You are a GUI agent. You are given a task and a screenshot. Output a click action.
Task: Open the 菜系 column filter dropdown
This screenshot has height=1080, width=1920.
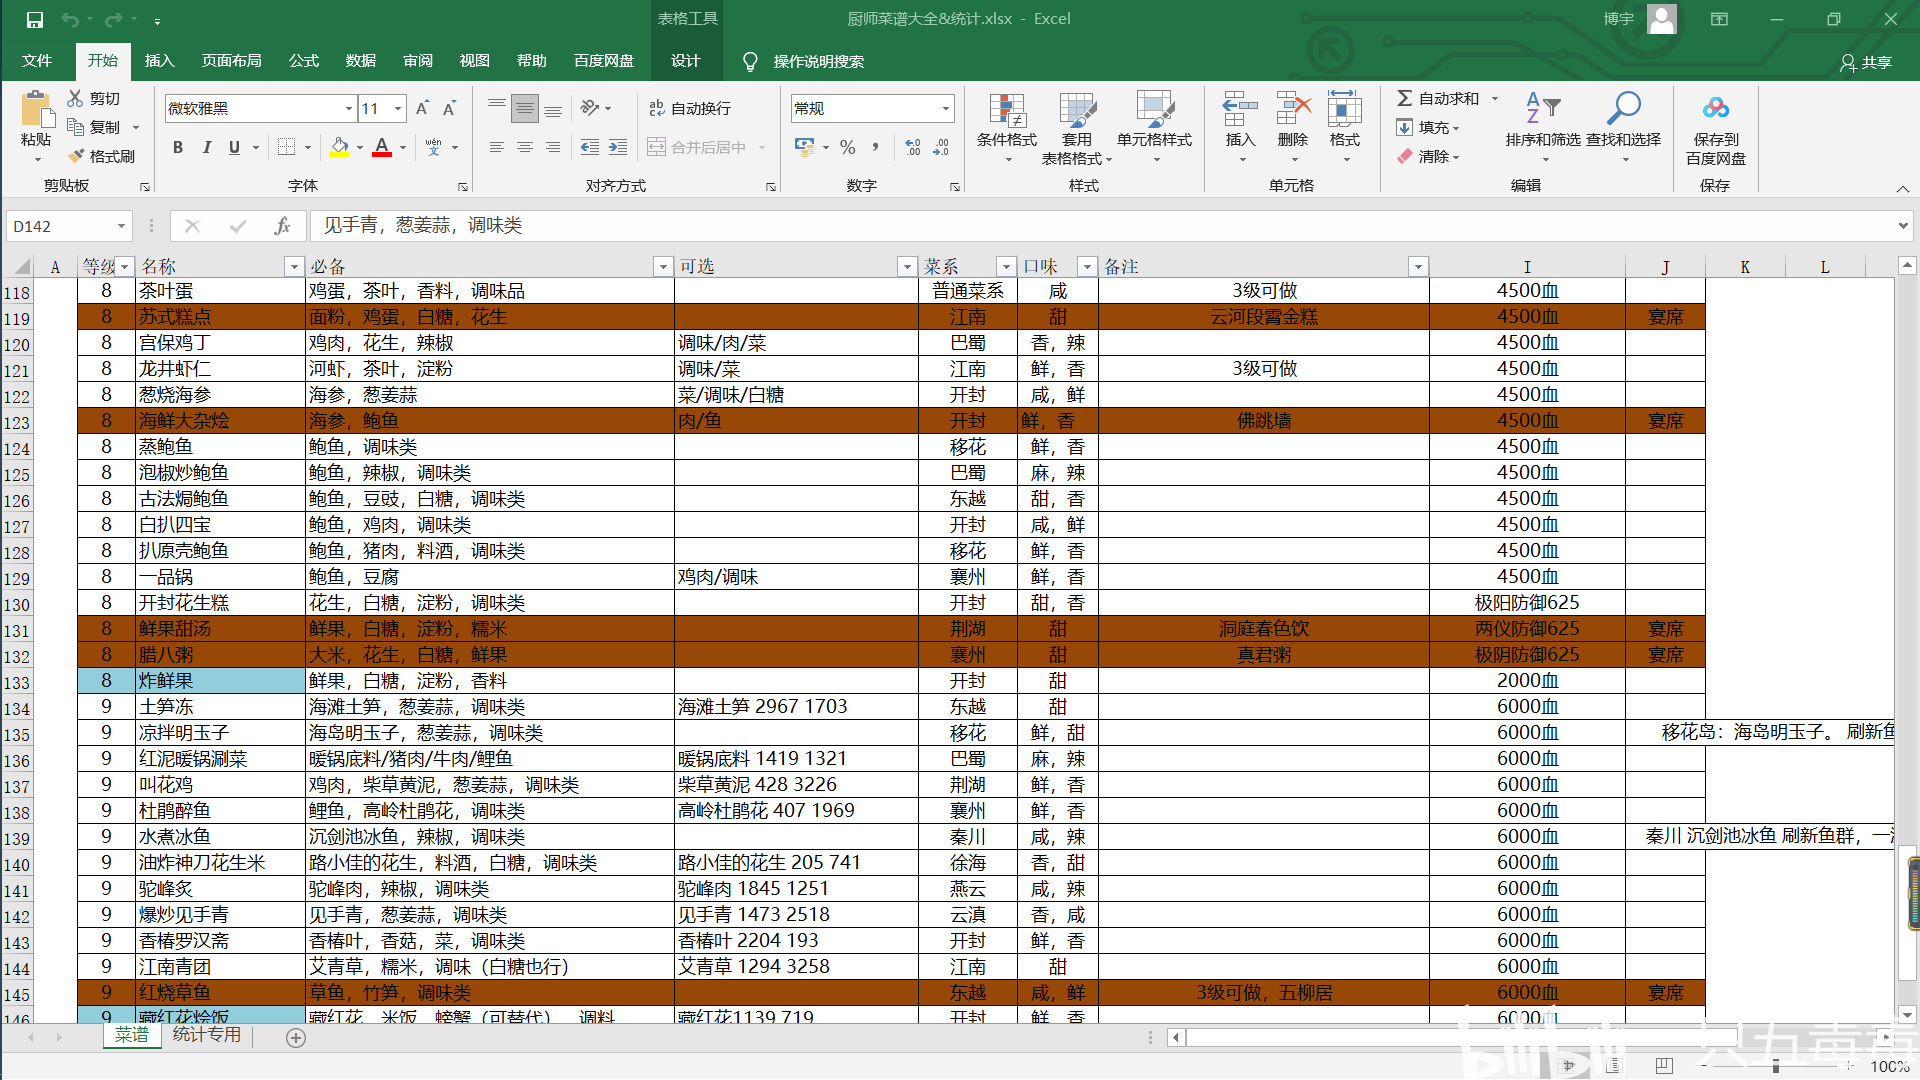pos(1006,266)
